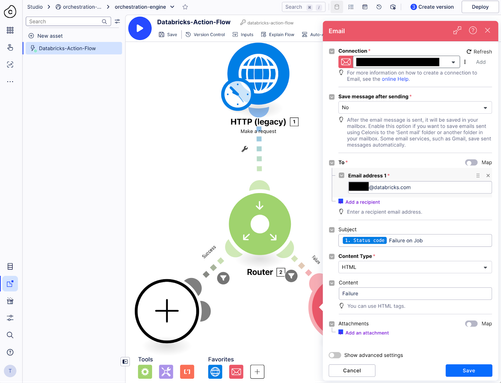This screenshot has height=383, width=501.
Task: Open the Content Type HTML dropdown
Action: [x=415, y=267]
